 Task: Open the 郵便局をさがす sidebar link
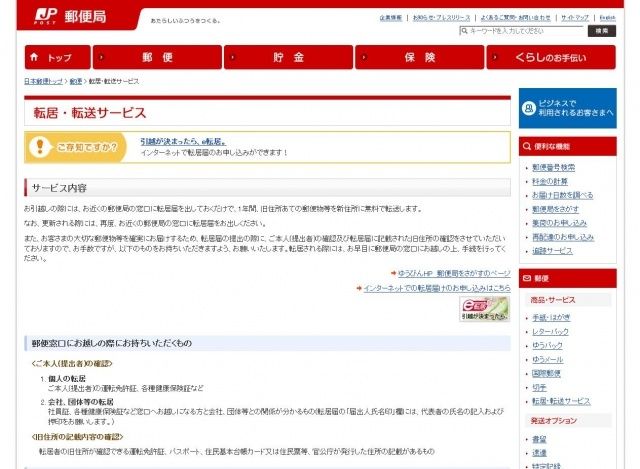pos(555,209)
